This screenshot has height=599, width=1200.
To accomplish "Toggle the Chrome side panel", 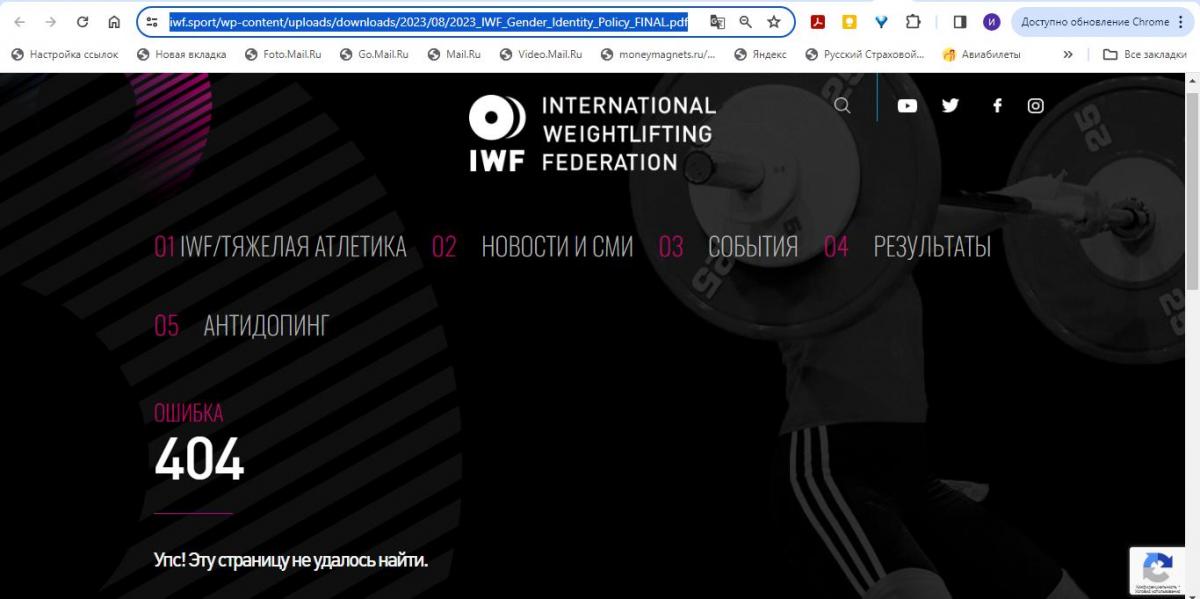I will (x=959, y=22).
